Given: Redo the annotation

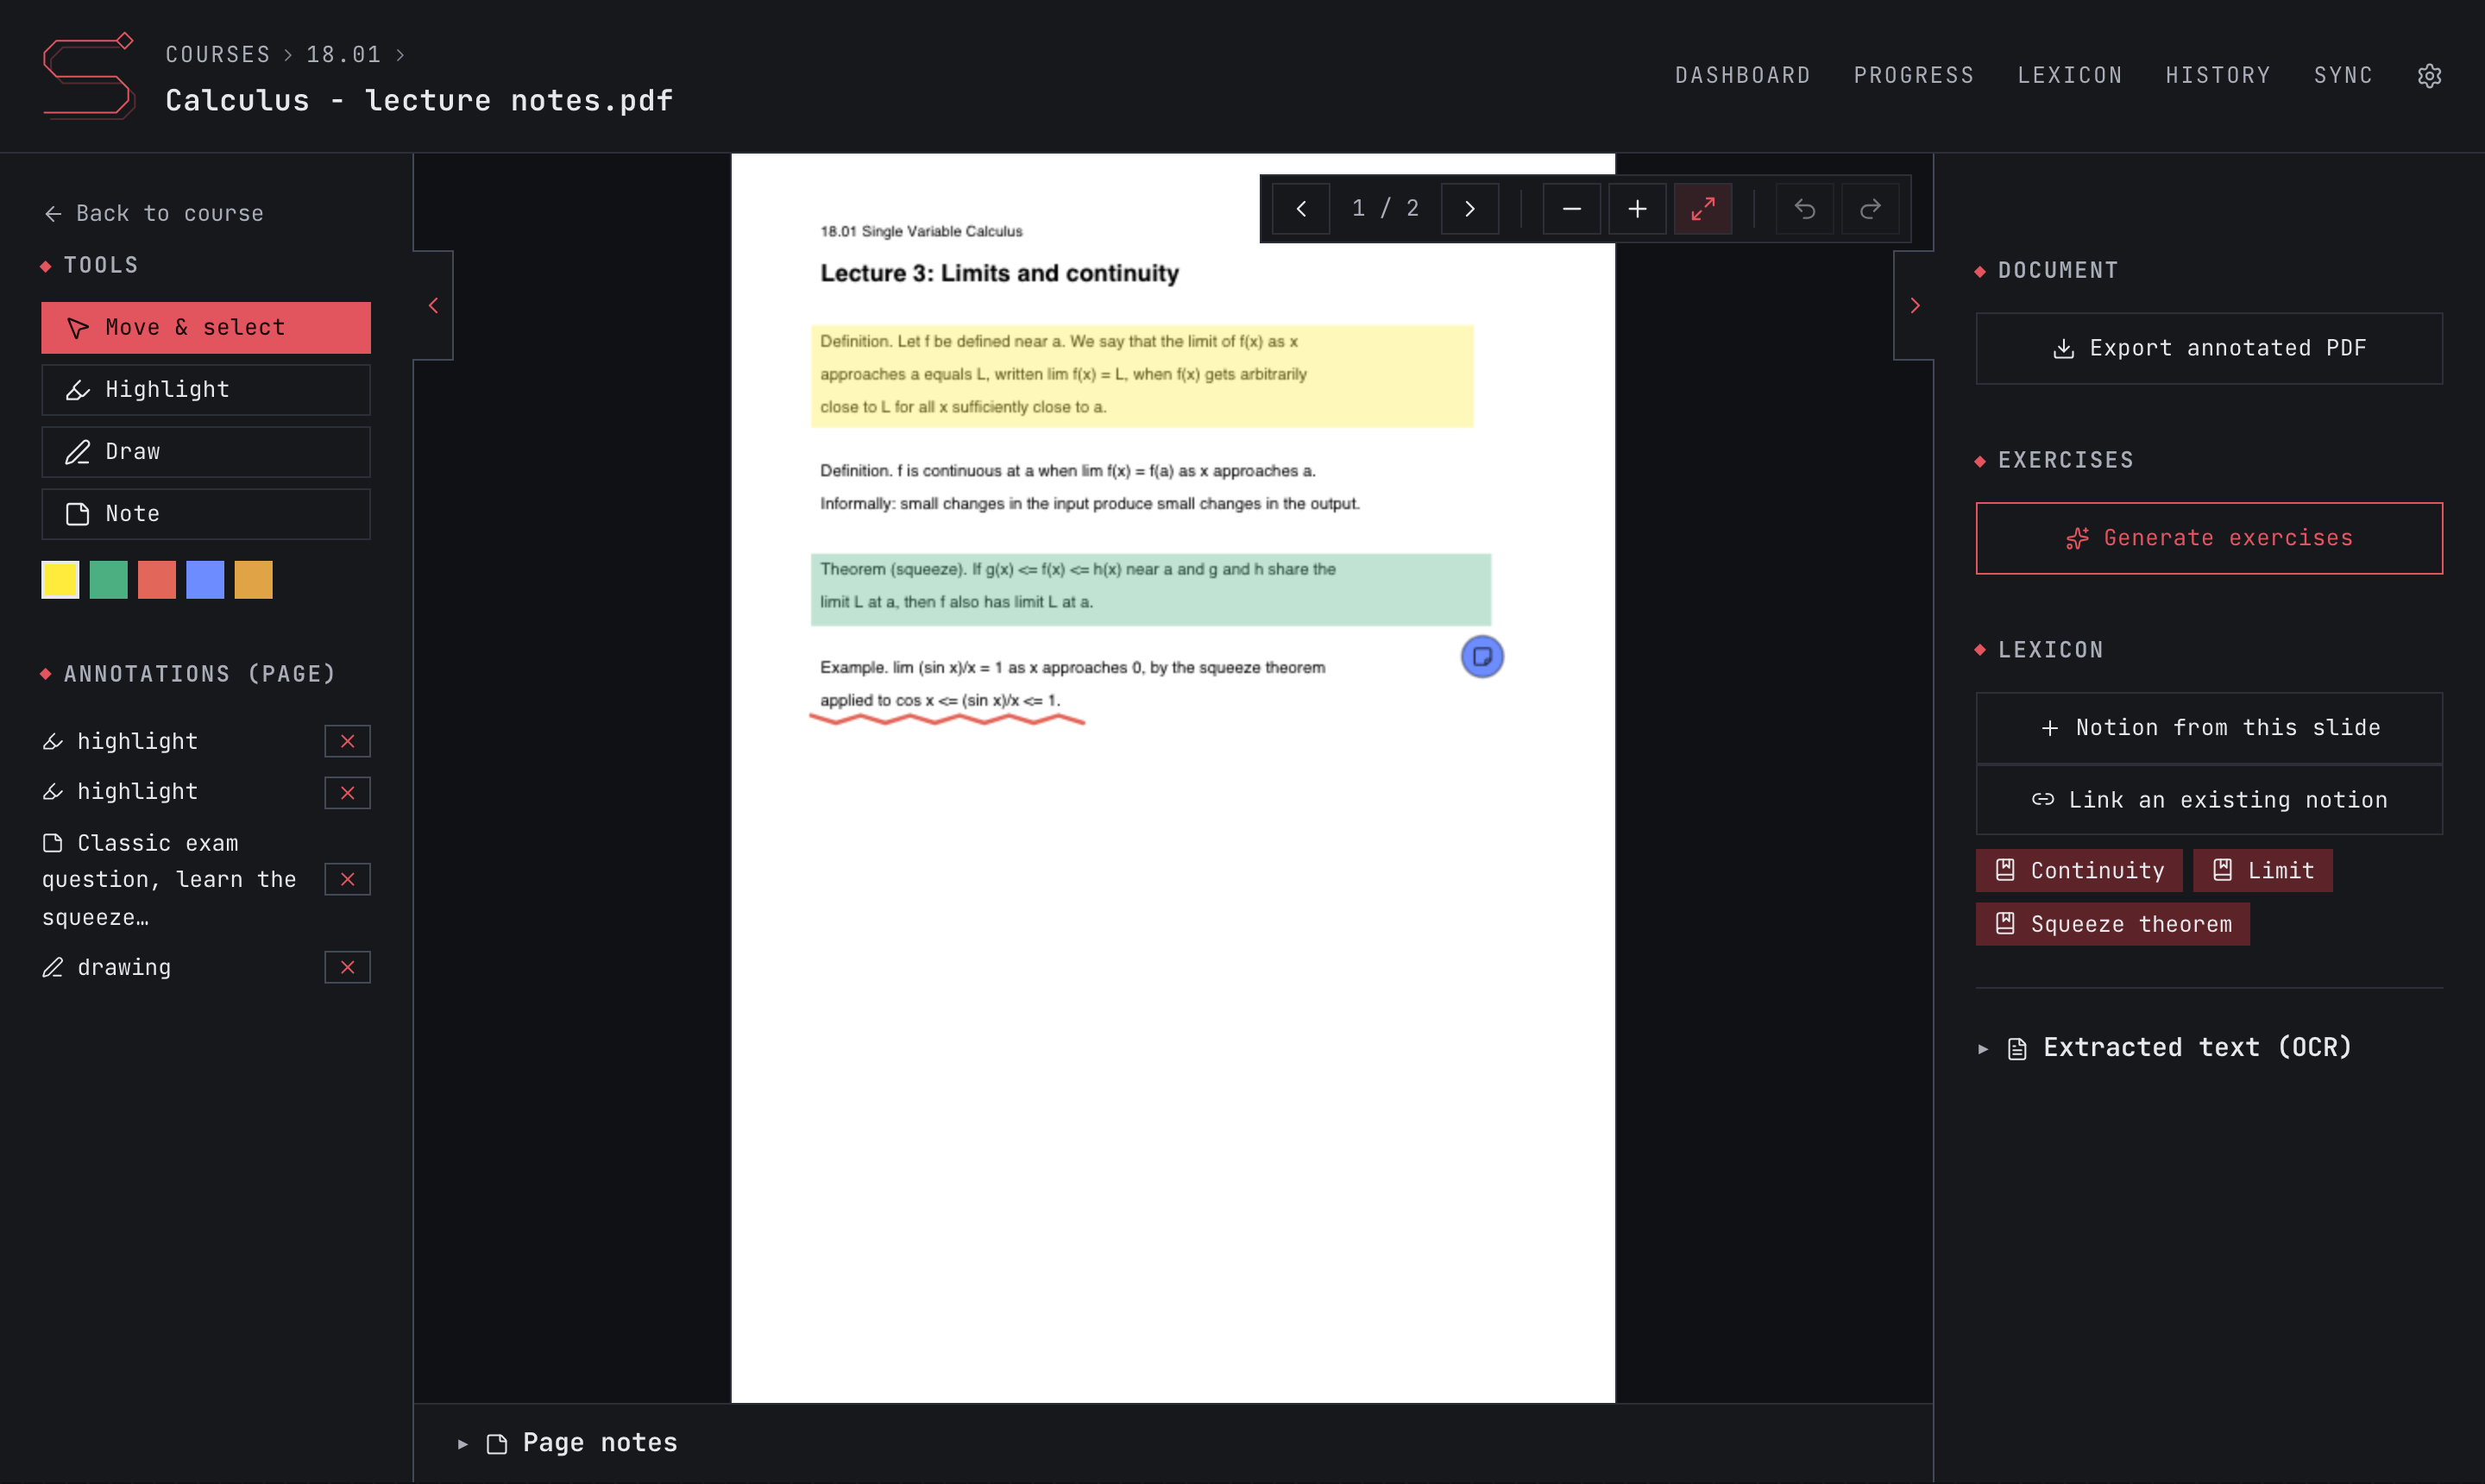Looking at the screenshot, I should (1870, 208).
